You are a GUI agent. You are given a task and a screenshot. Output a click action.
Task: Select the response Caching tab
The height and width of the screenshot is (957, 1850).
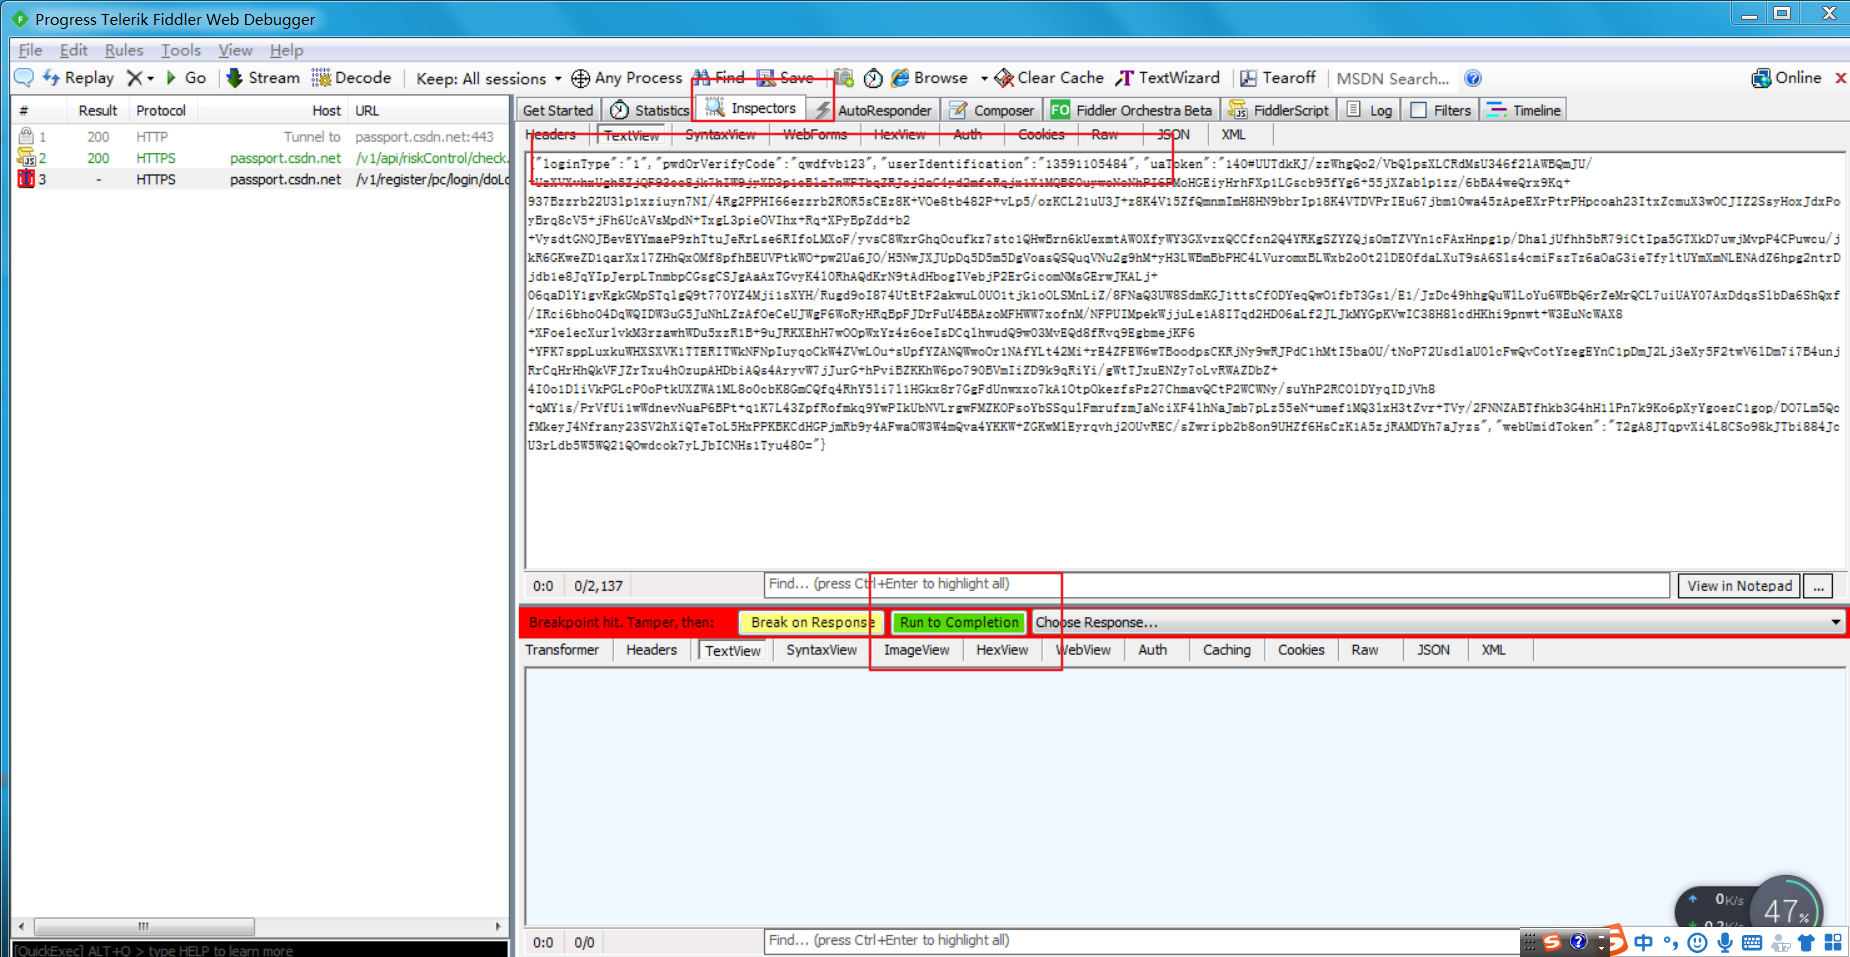point(1227,650)
